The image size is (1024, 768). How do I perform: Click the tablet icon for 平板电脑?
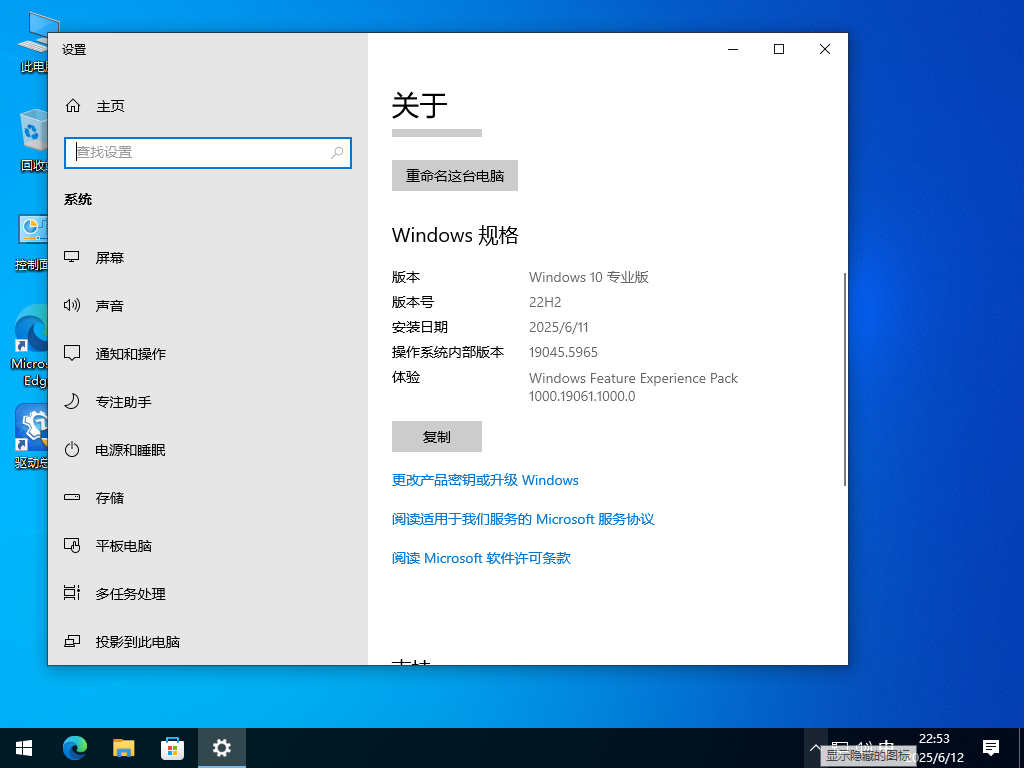click(x=72, y=545)
